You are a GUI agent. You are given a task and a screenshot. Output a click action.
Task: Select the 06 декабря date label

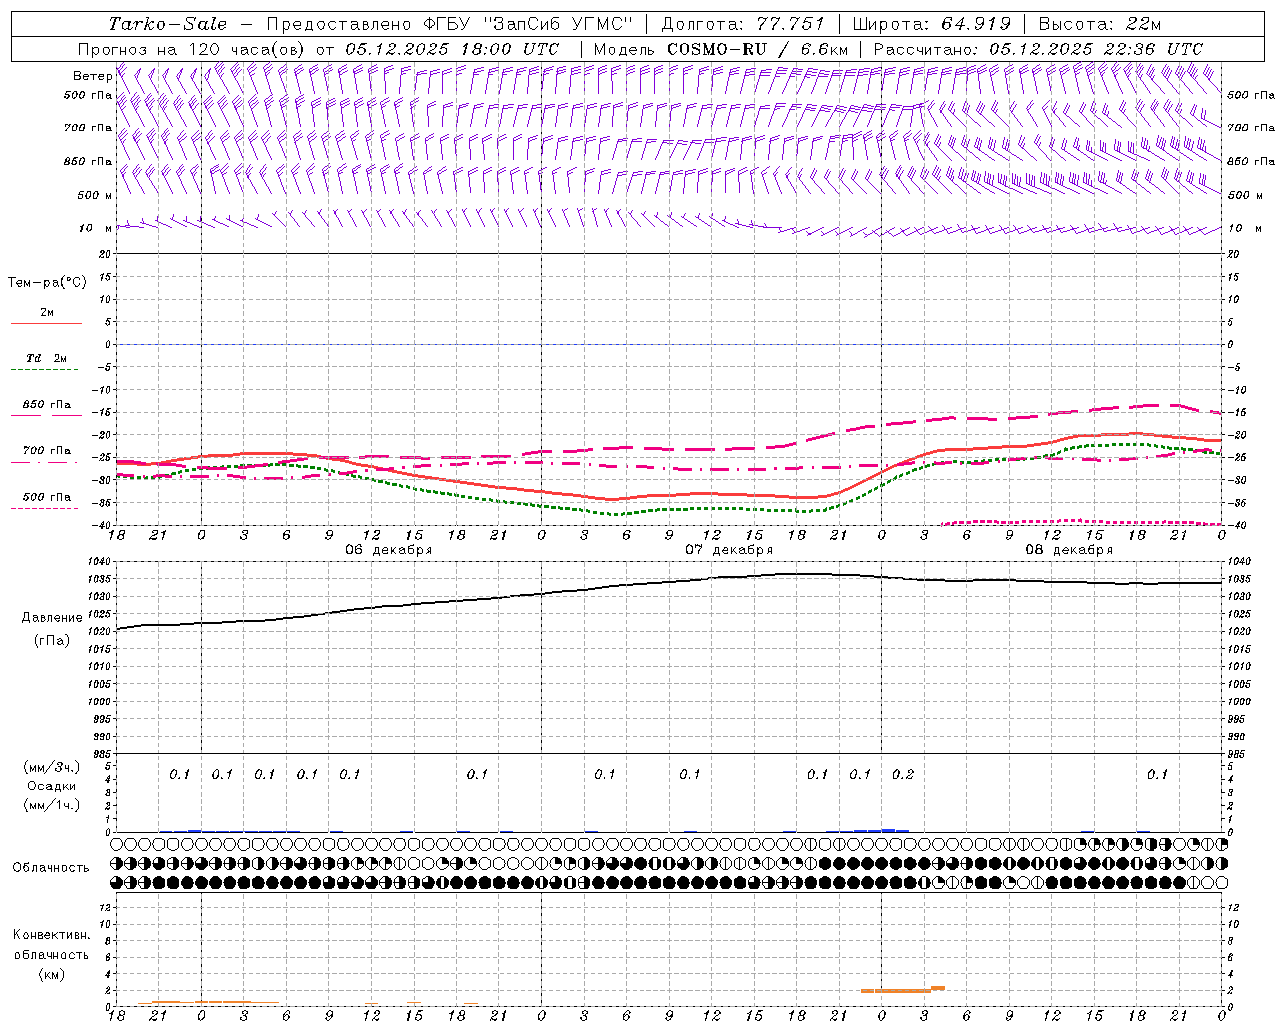tap(389, 550)
